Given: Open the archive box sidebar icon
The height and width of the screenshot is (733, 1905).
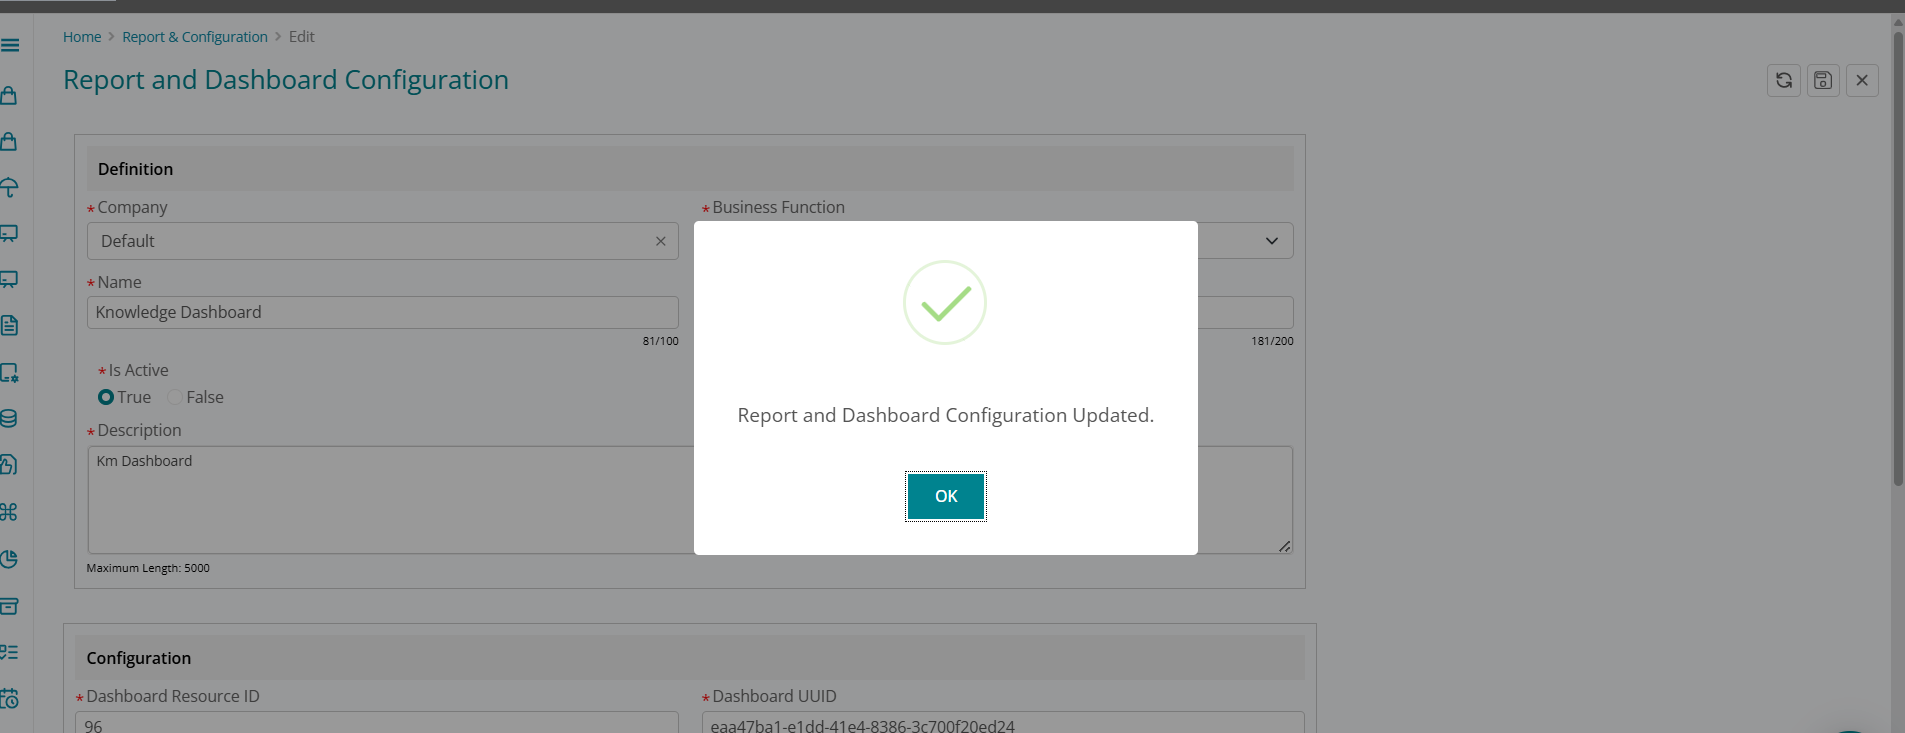Looking at the screenshot, I should tap(10, 606).
